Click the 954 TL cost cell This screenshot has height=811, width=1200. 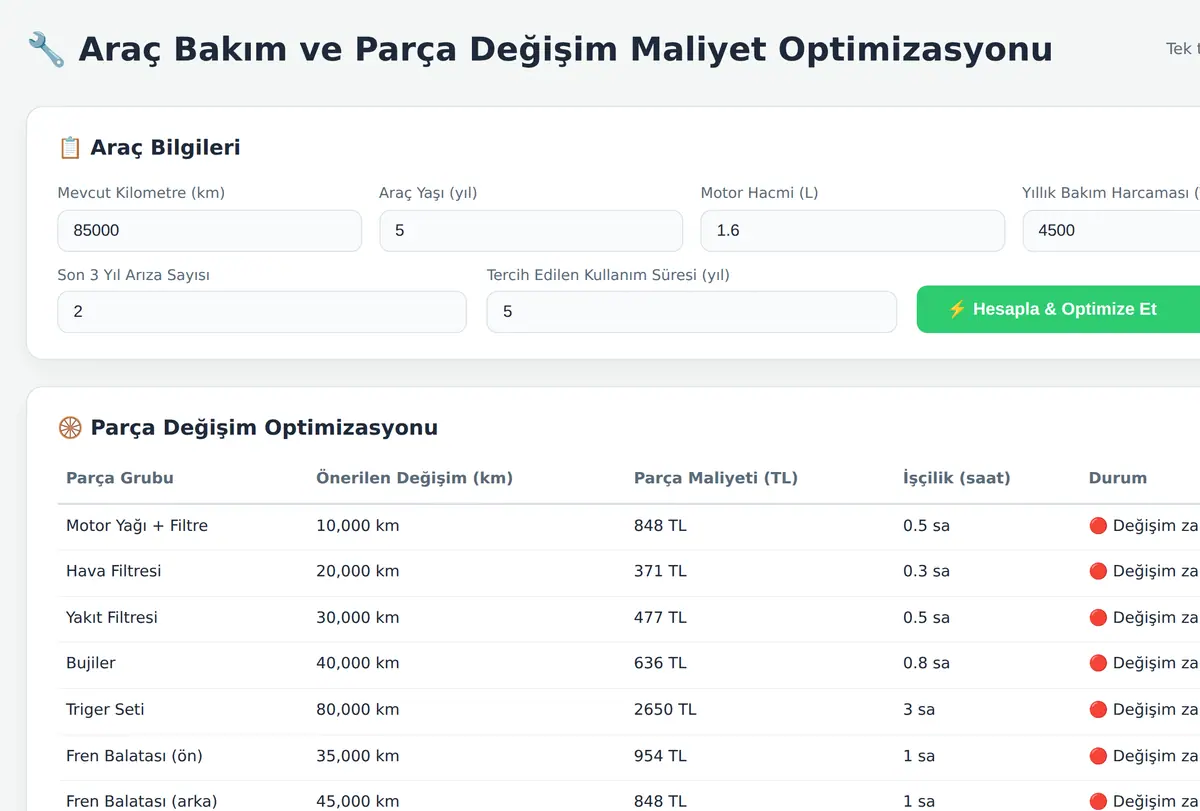(x=660, y=756)
